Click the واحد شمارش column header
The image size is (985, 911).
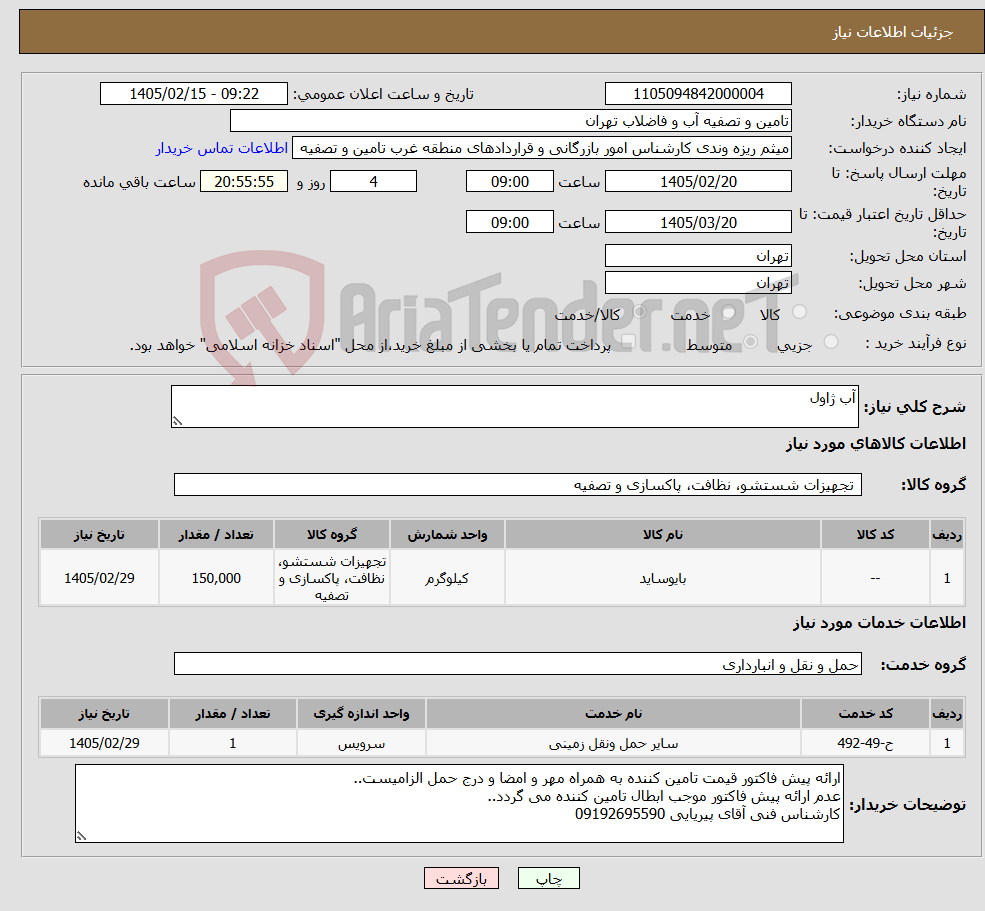click(x=447, y=534)
